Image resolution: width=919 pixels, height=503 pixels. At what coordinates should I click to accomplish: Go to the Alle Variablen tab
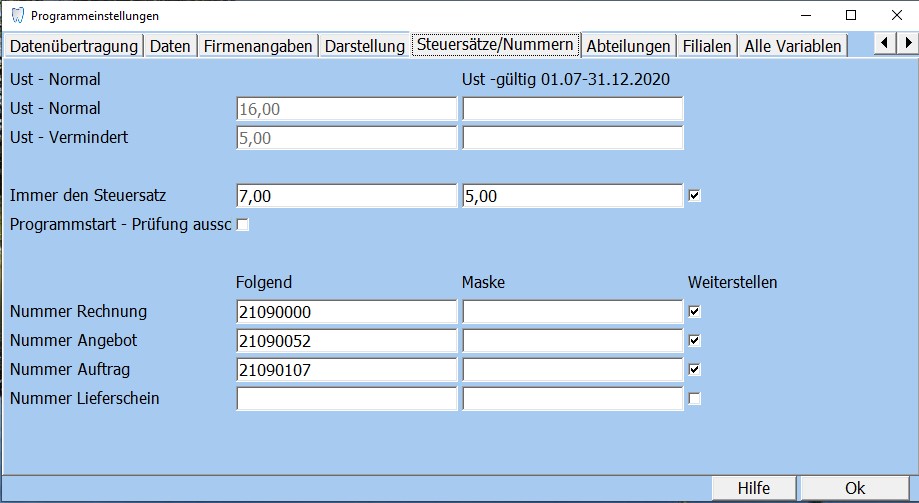[793, 46]
